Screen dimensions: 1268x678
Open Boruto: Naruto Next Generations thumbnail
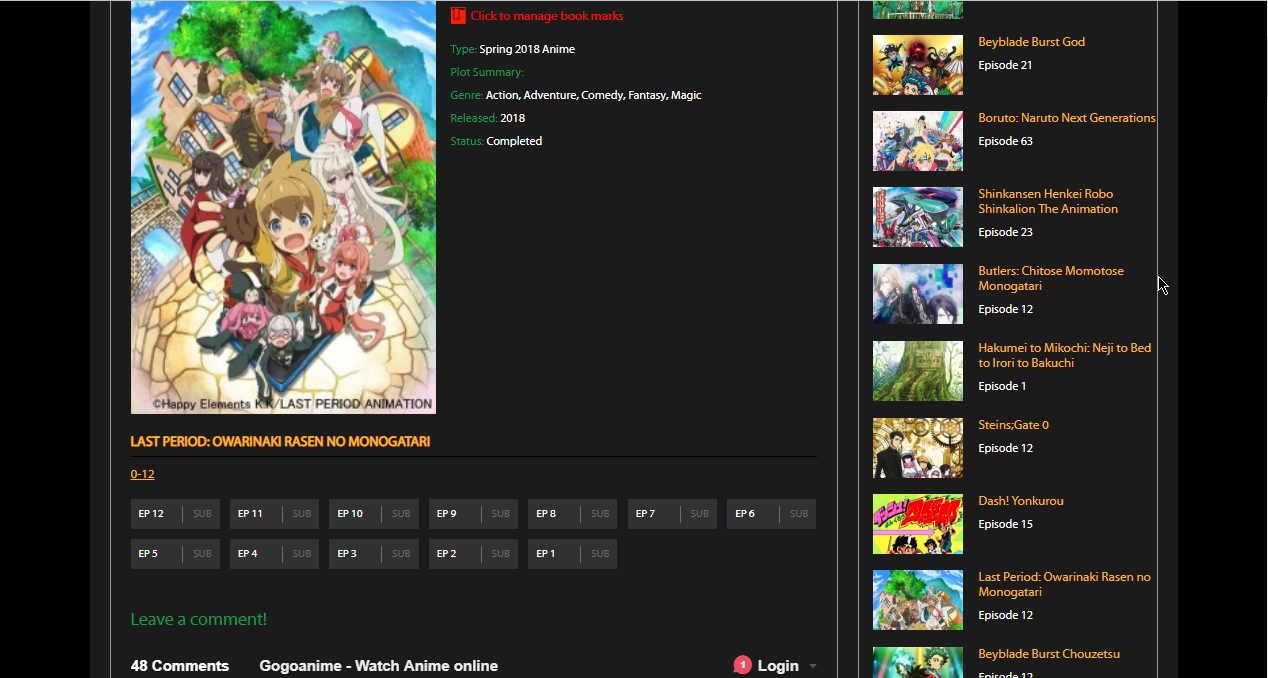(x=917, y=141)
